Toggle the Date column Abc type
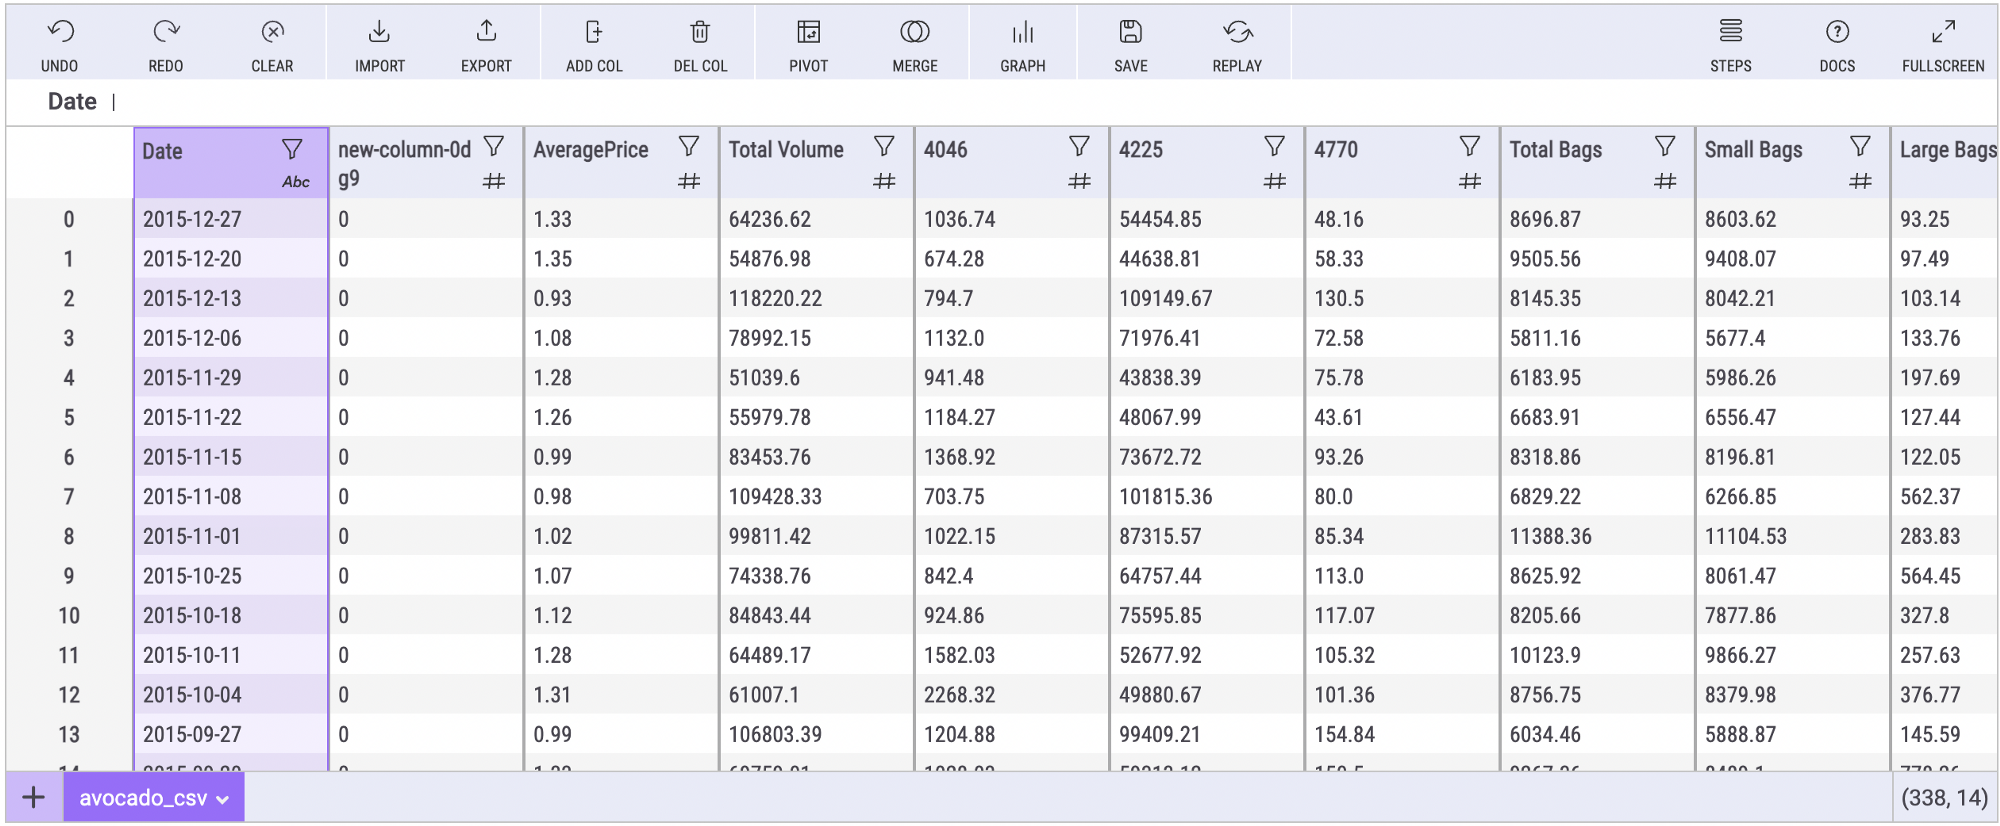Image resolution: width=2000 pixels, height=826 pixels. point(295,182)
